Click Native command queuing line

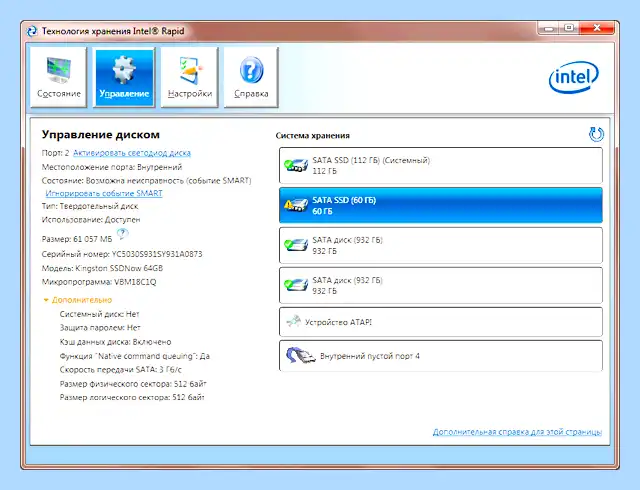[x=135, y=356]
